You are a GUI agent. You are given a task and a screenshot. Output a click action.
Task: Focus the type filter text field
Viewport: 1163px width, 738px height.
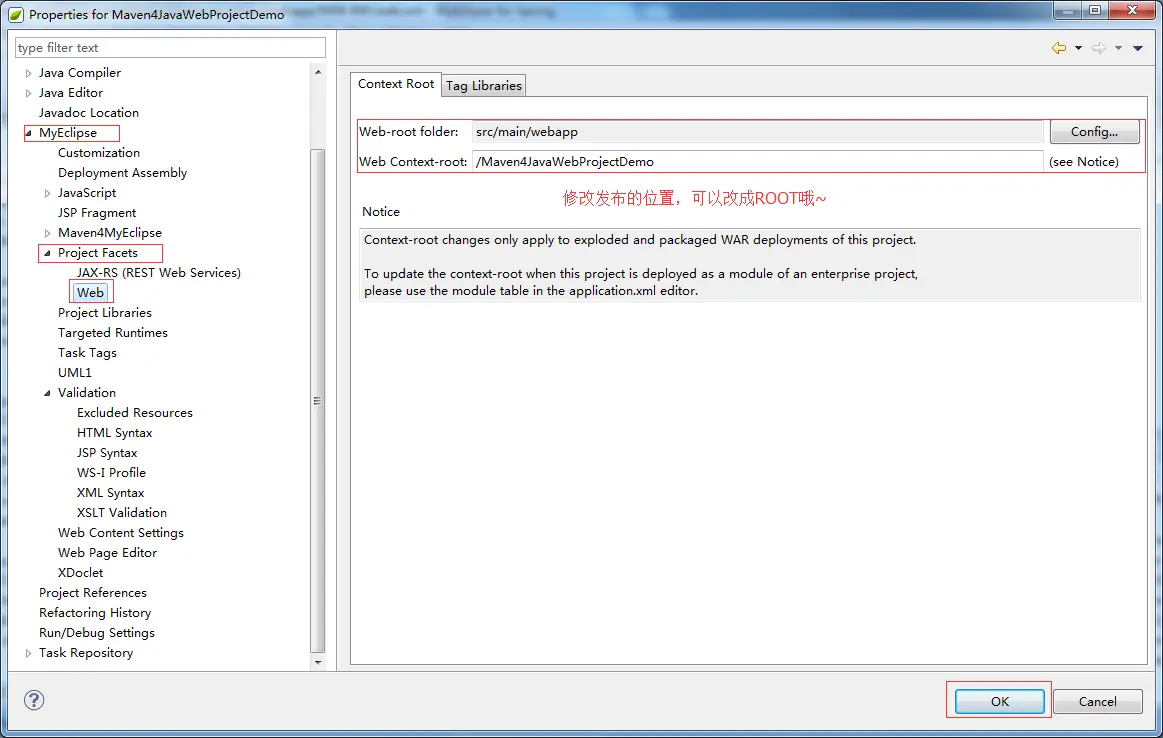click(170, 47)
